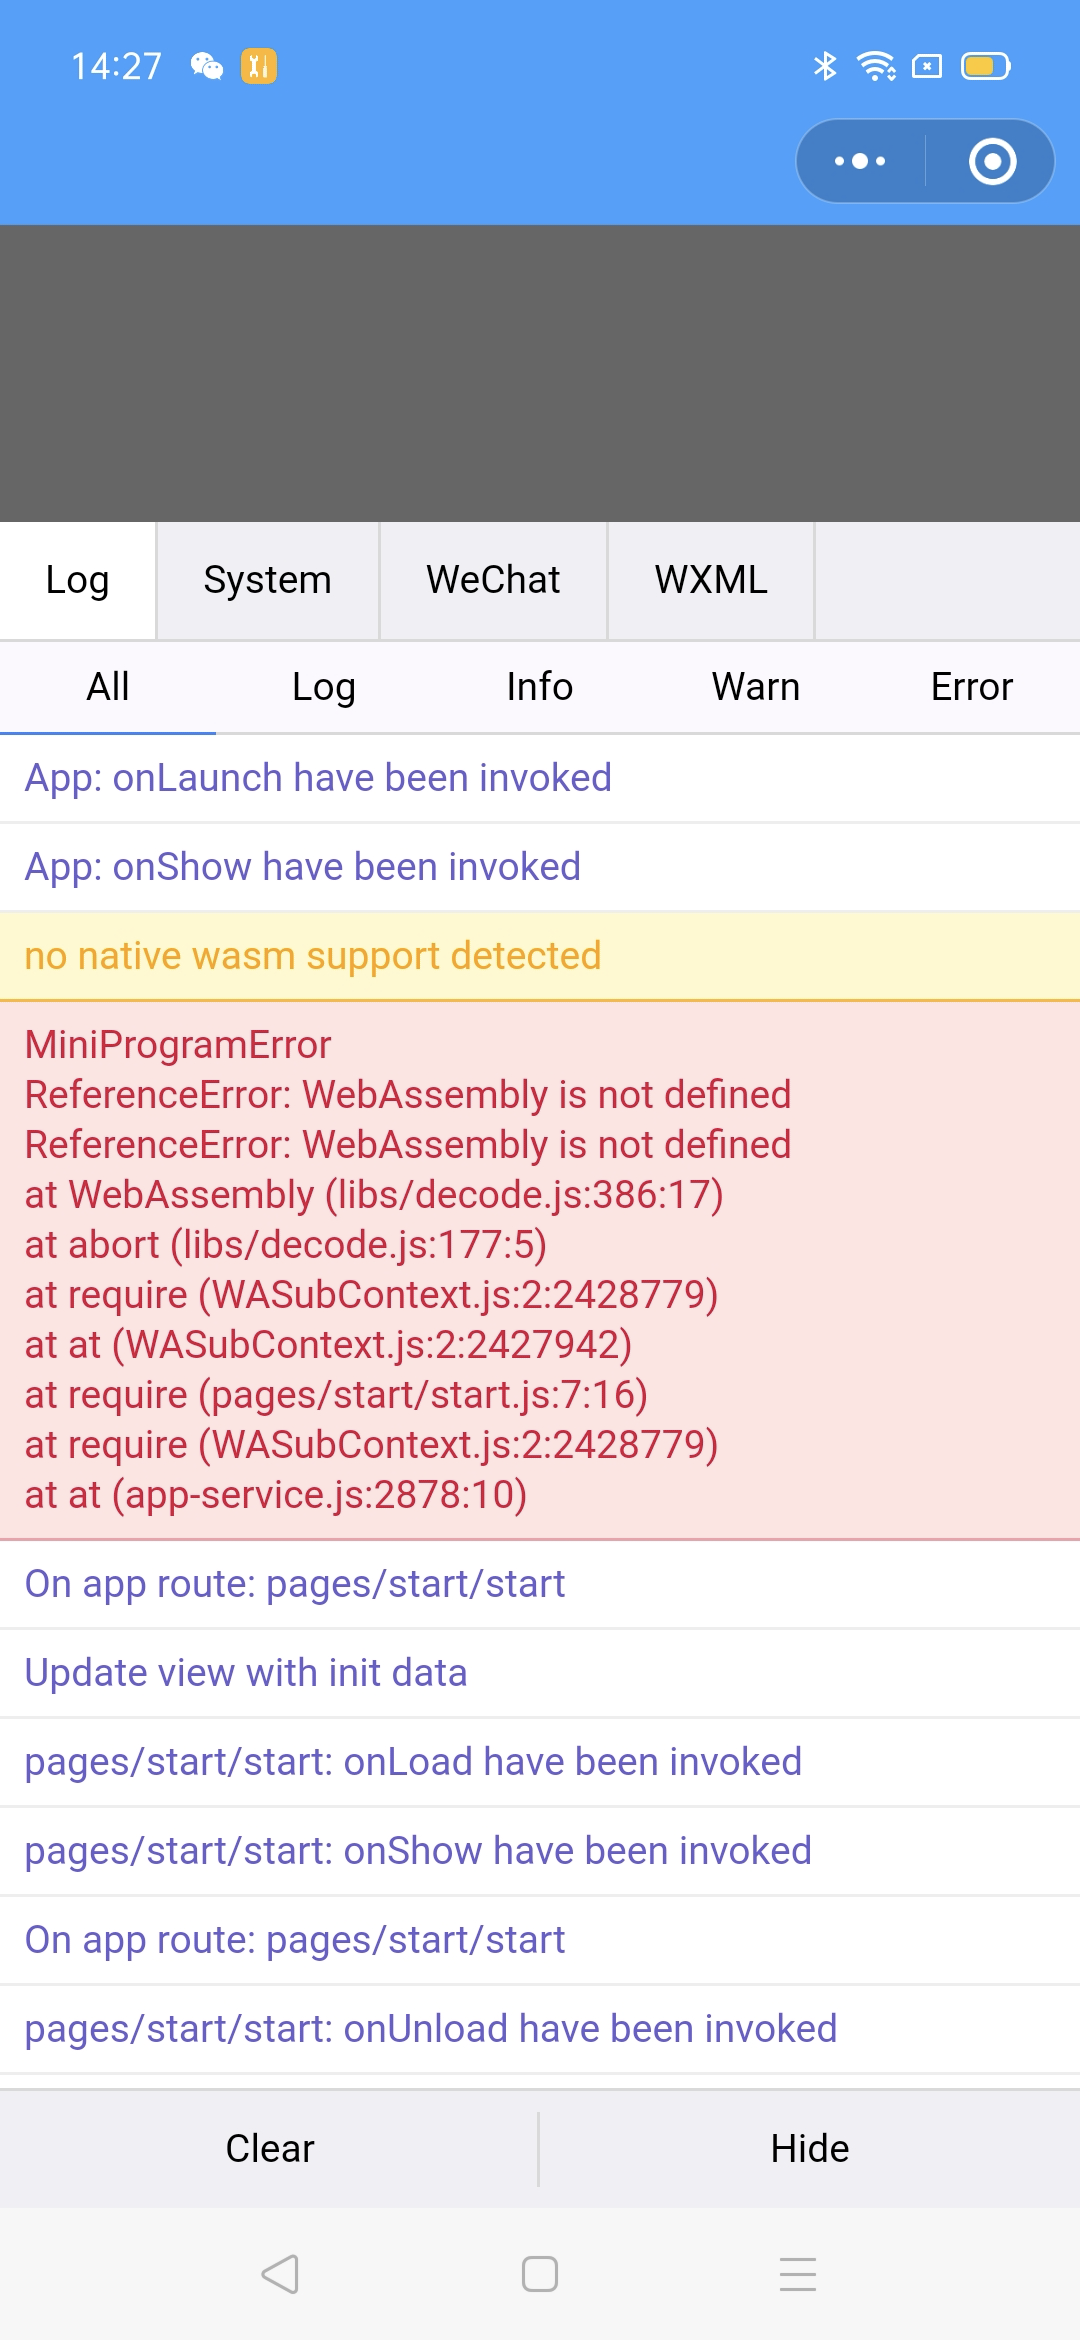Select the no native wasm warning entry
This screenshot has height=2340, width=1080.
540,956
